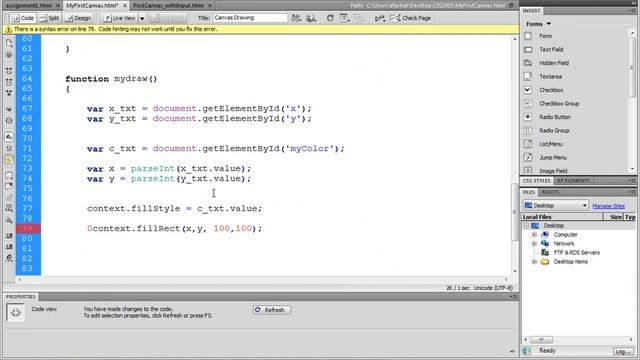Switch to Split view
640x360 pixels.
tap(49, 18)
